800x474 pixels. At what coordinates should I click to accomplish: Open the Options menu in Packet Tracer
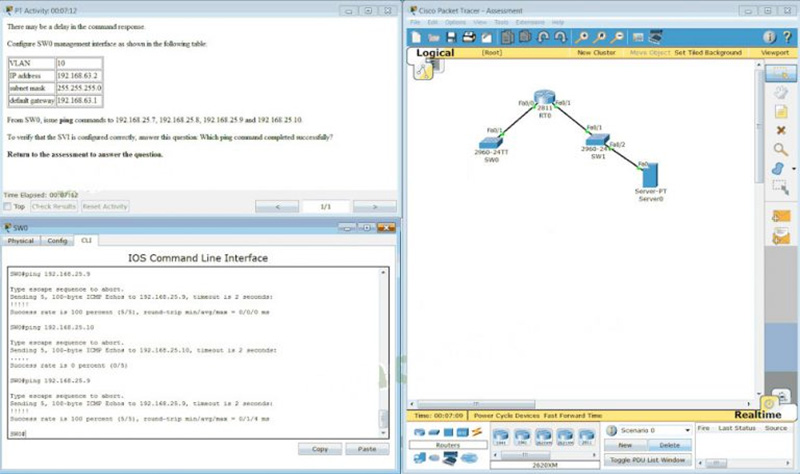455,22
